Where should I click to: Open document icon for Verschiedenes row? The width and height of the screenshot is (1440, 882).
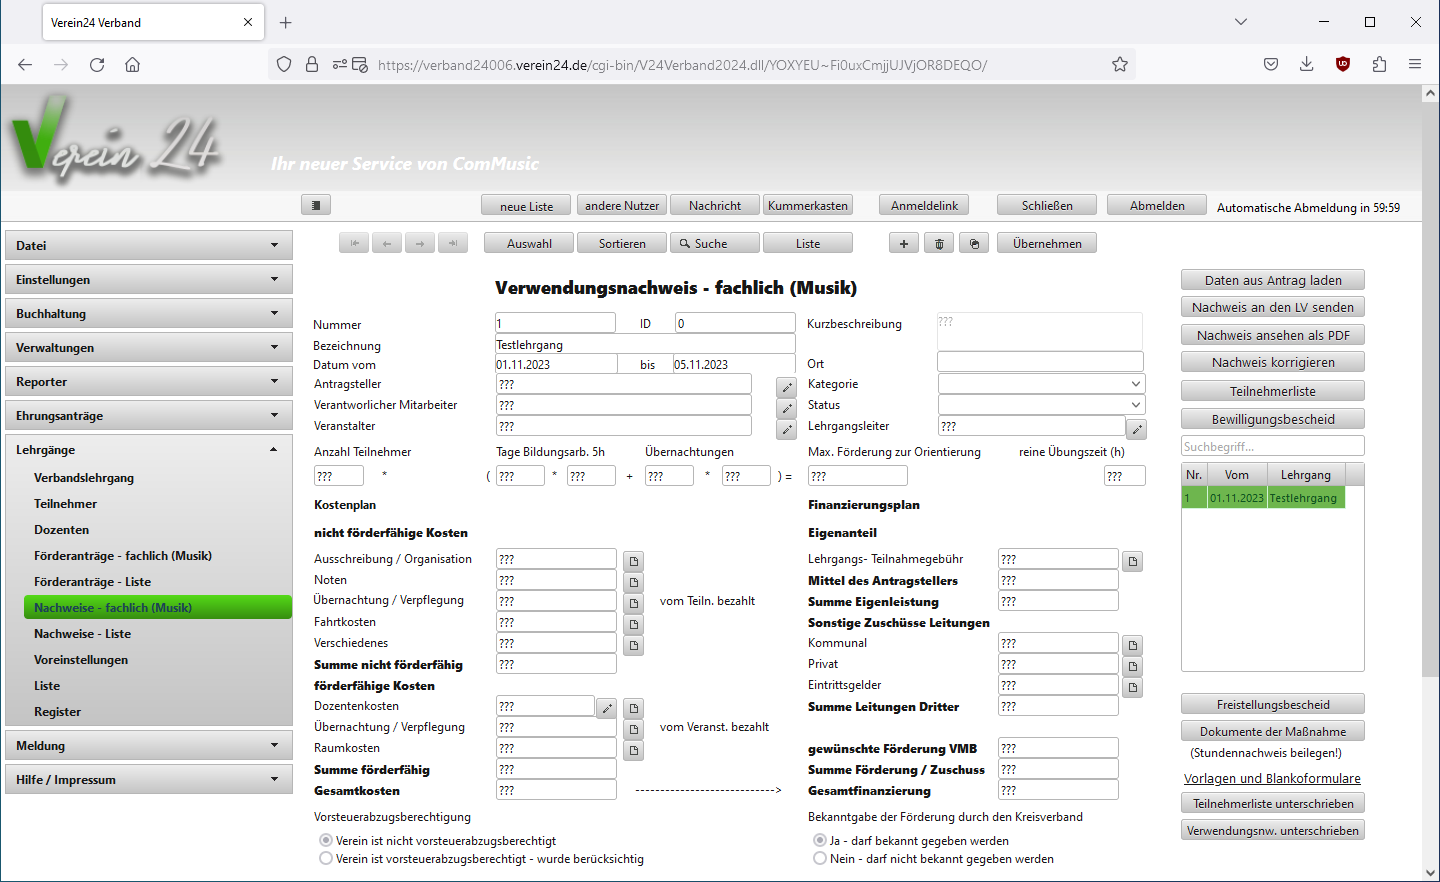tap(633, 645)
